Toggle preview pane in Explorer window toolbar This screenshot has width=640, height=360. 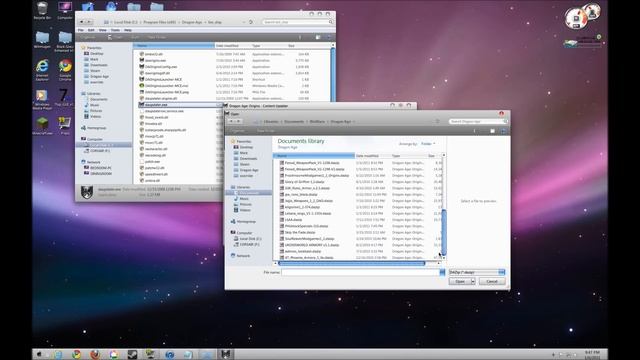(x=318, y=37)
